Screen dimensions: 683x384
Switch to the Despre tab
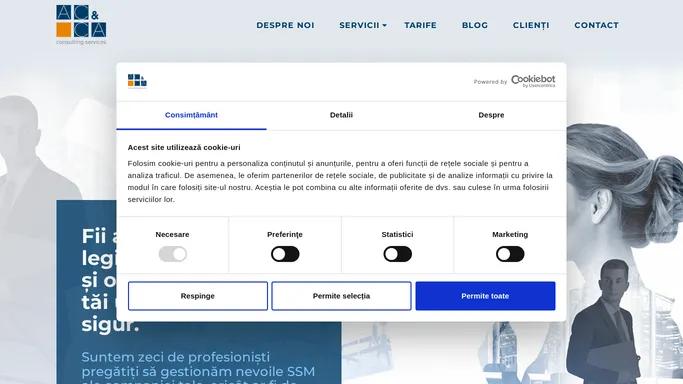[x=491, y=115]
